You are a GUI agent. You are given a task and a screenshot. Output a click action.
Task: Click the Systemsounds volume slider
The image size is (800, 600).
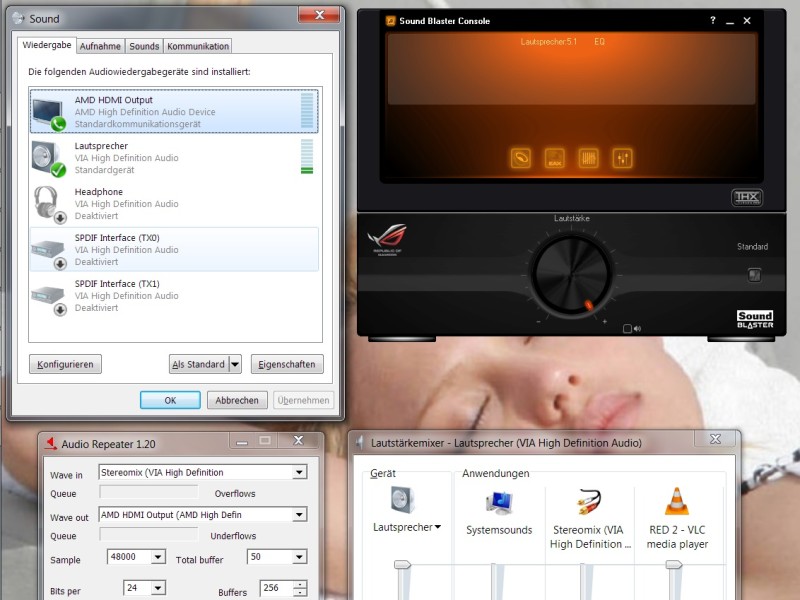click(x=496, y=582)
